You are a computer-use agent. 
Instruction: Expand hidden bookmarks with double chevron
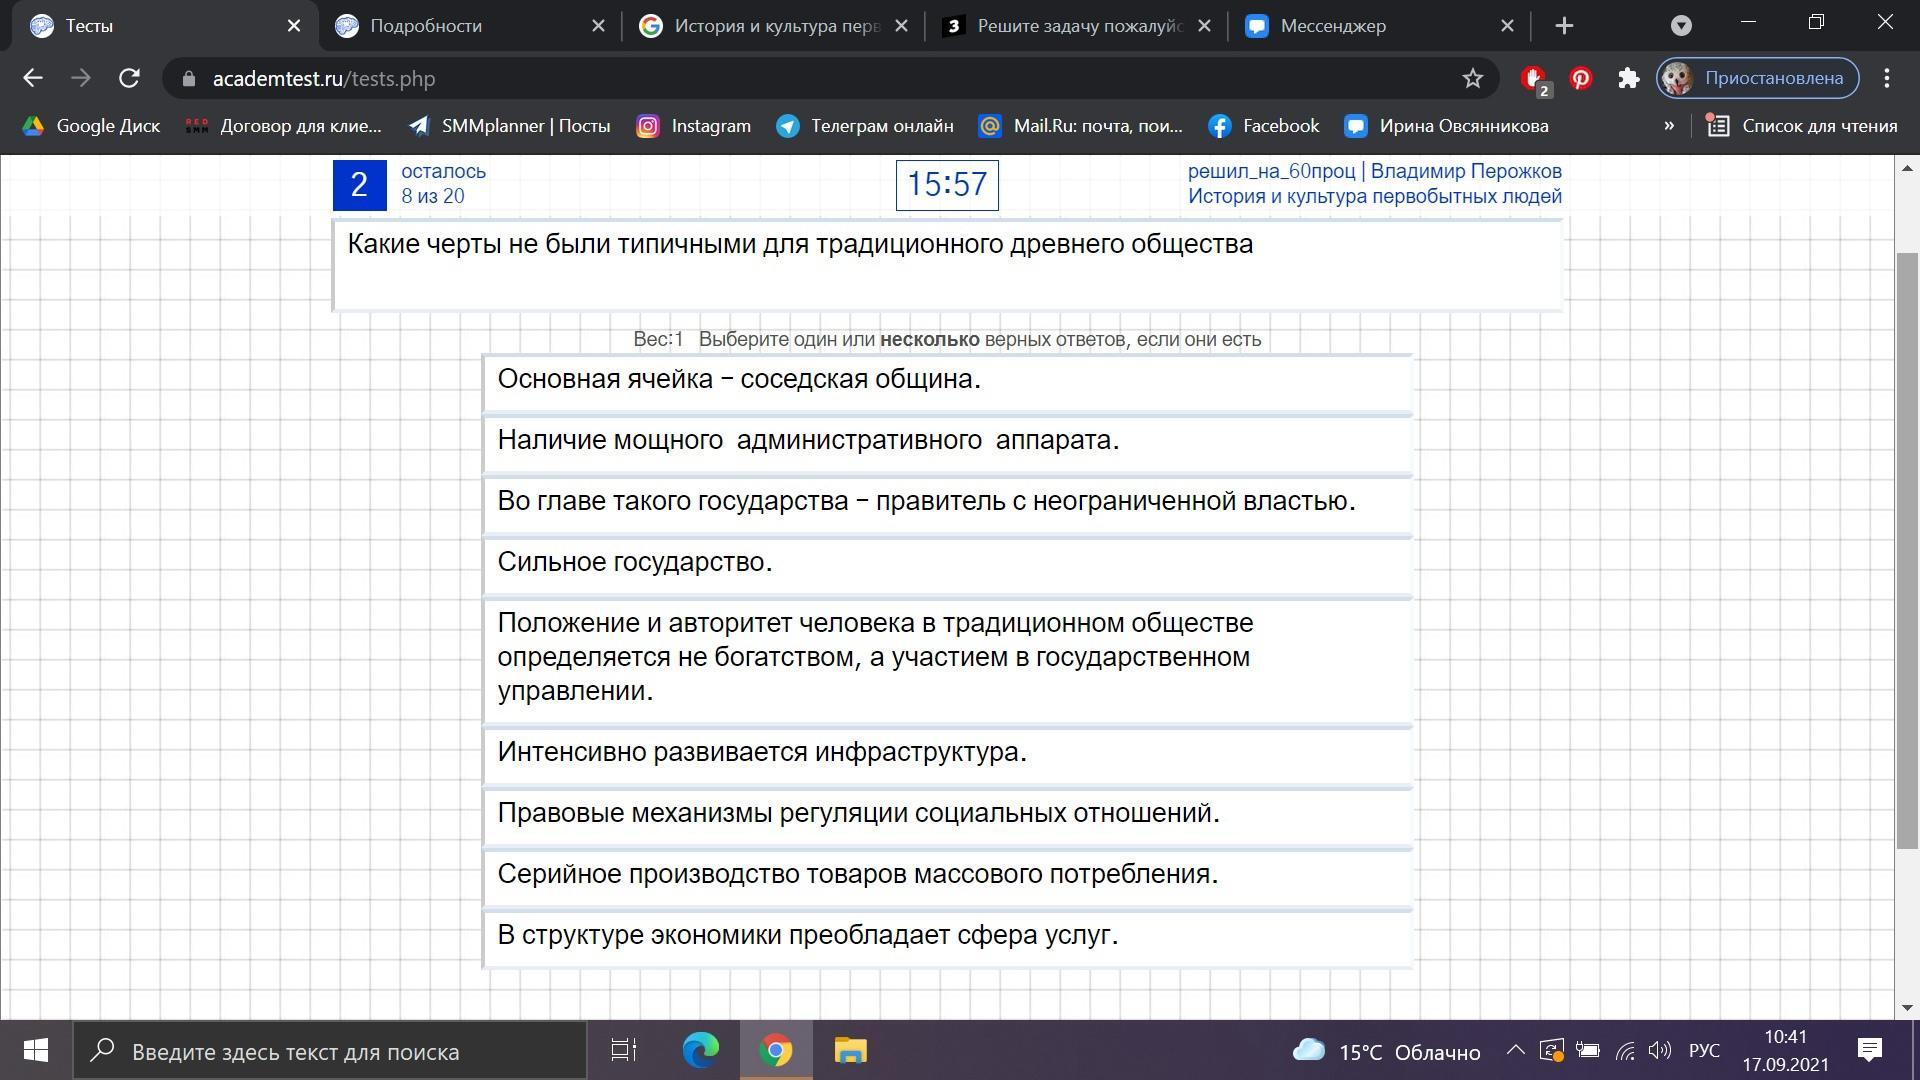pyautogui.click(x=1668, y=126)
